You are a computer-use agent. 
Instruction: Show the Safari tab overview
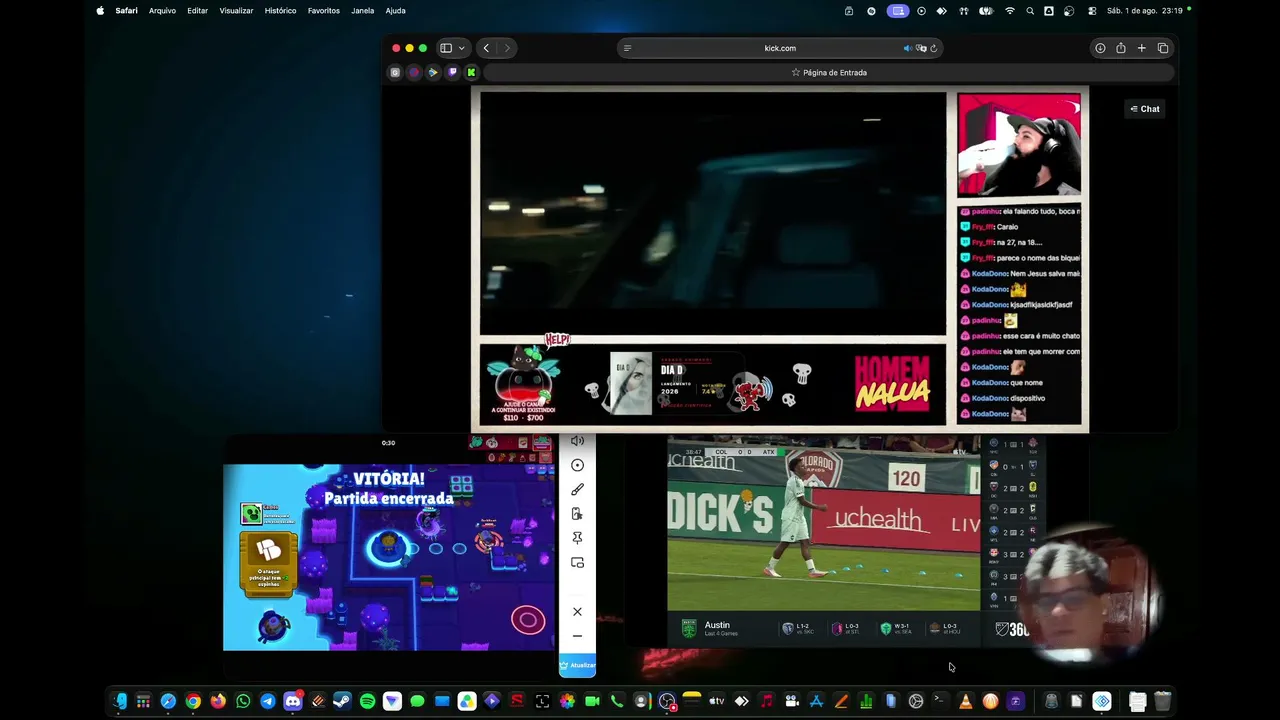point(1163,48)
